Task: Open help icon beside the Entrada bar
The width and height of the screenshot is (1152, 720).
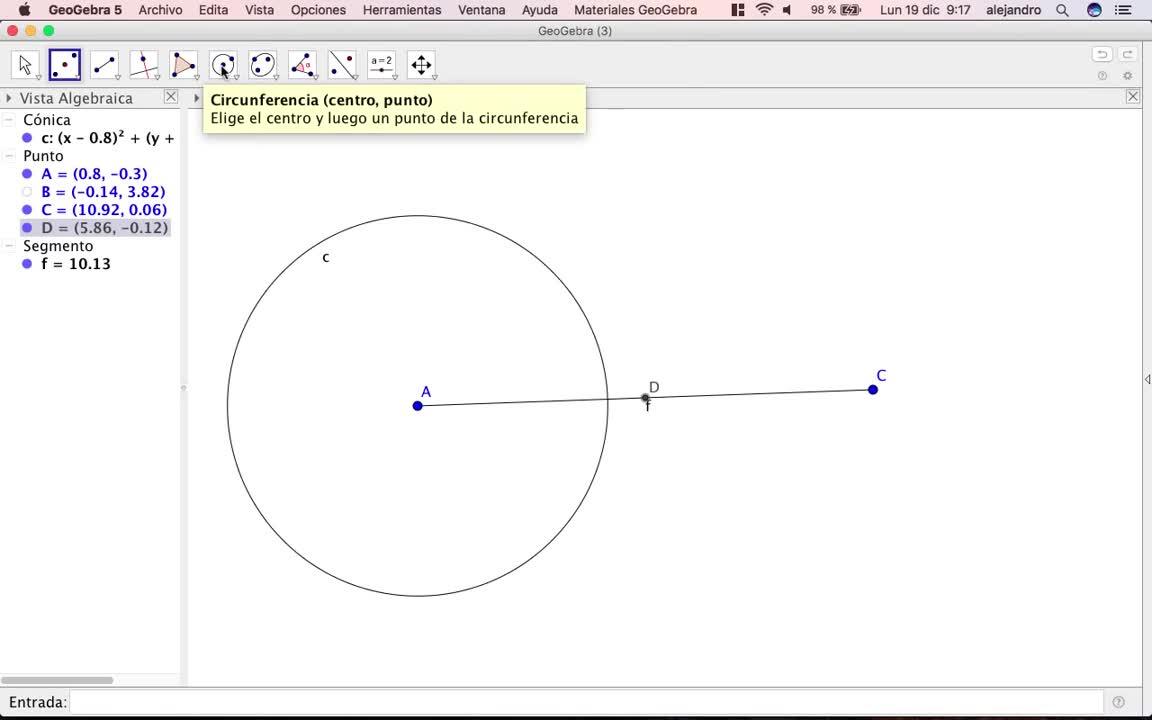Action: (x=1118, y=702)
